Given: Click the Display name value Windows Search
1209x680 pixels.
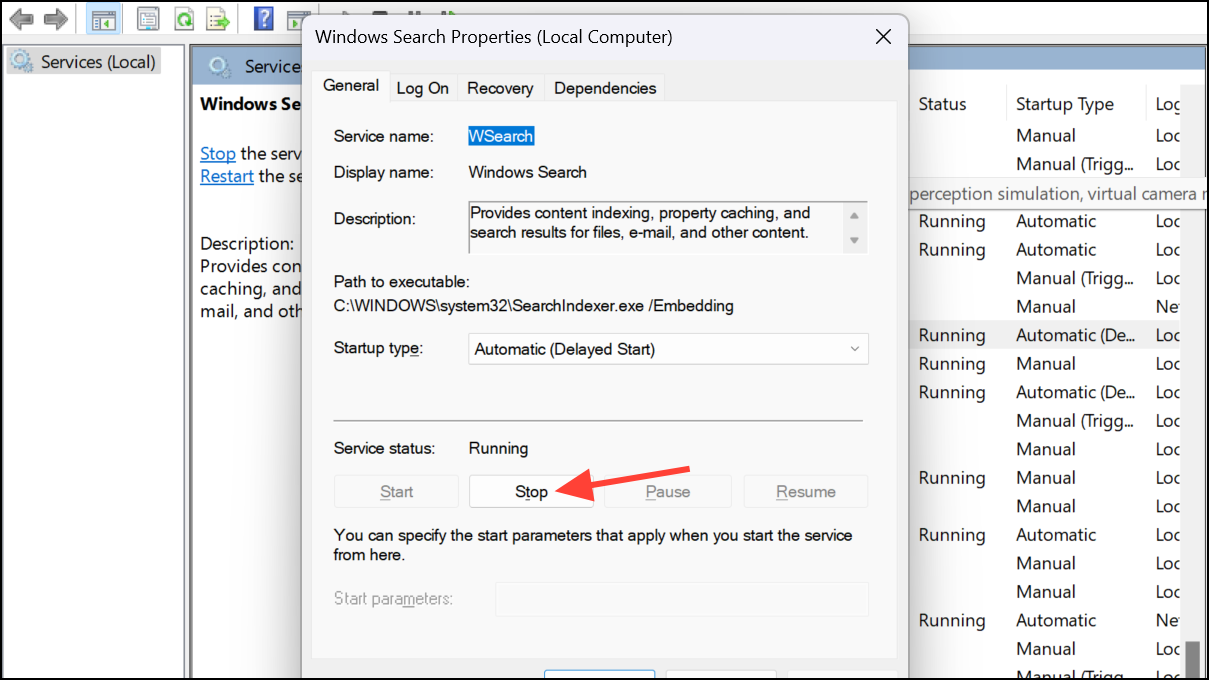Looking at the screenshot, I should point(527,172).
